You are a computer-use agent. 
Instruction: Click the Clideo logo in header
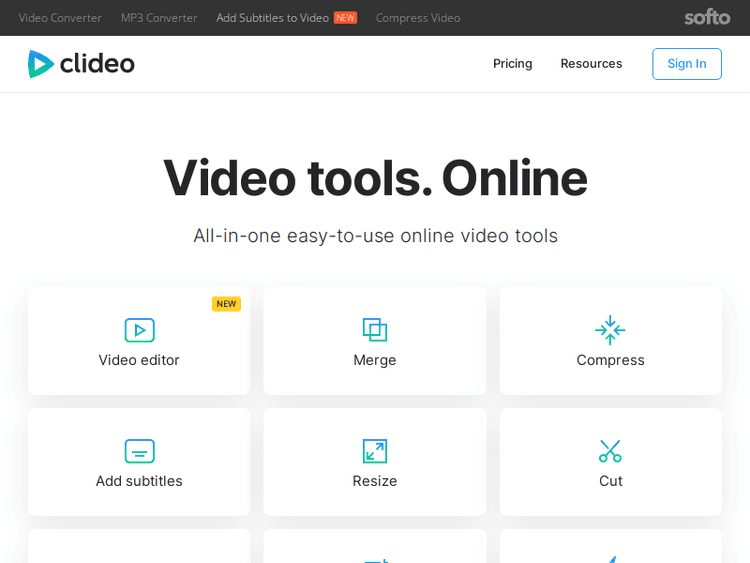pos(81,64)
